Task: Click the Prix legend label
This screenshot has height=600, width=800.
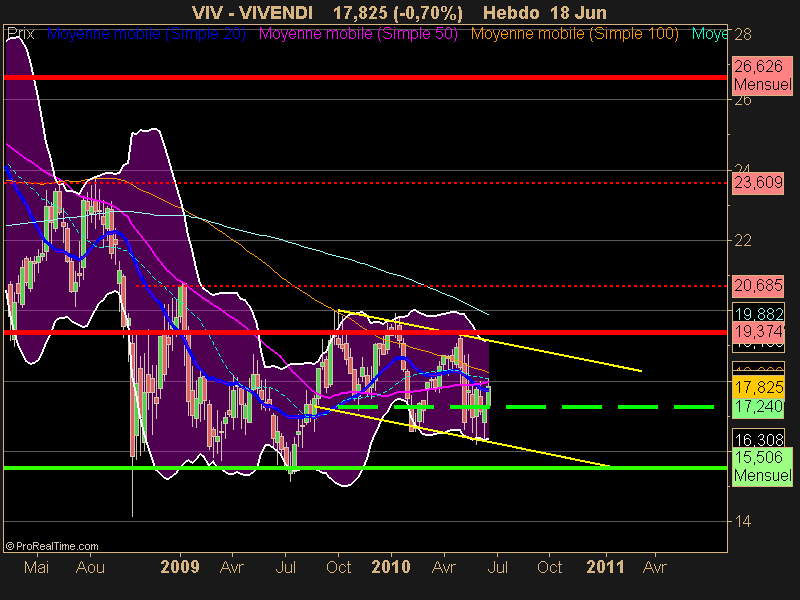Action: (20, 34)
